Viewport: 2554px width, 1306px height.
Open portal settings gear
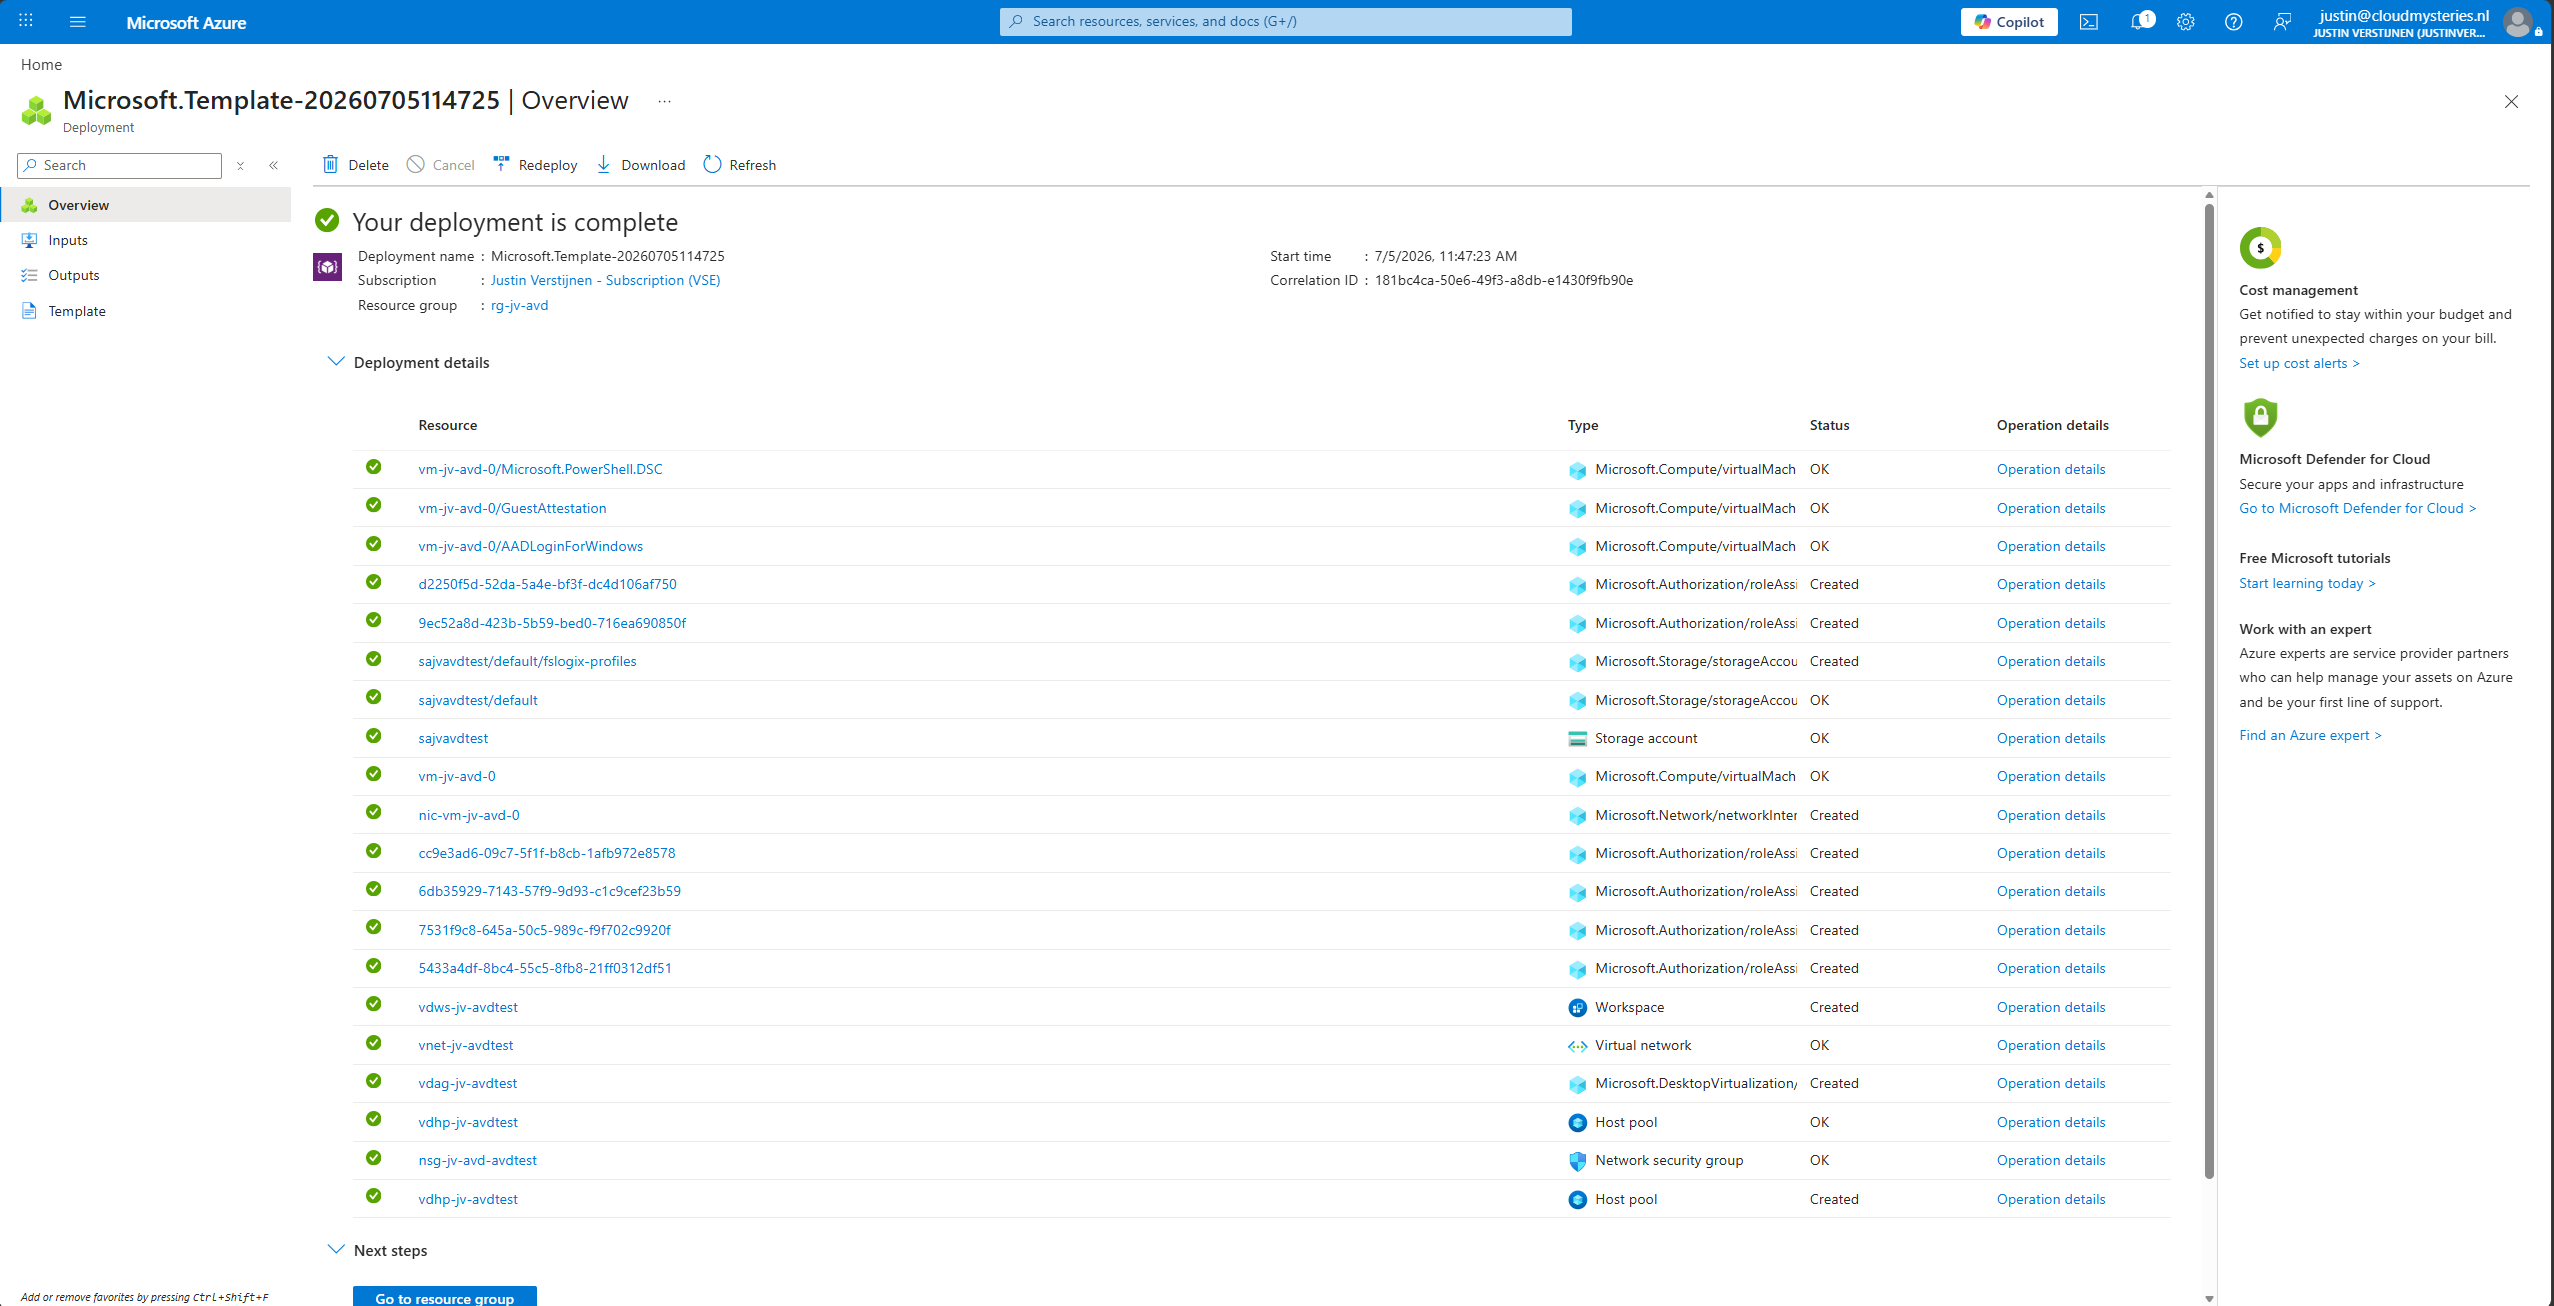pyautogui.click(x=2186, y=22)
